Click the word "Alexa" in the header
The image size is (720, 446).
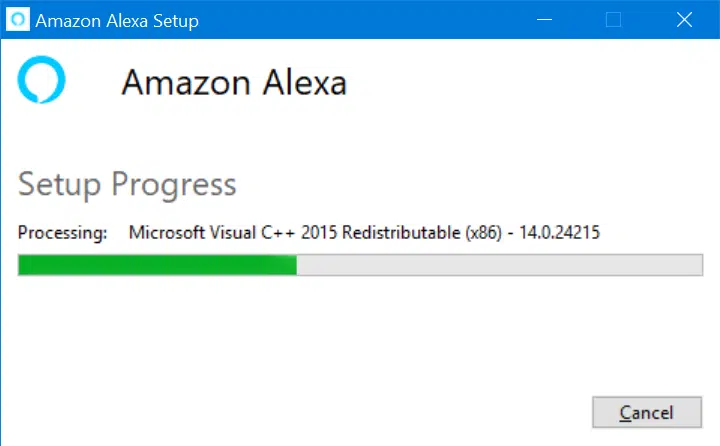[302, 82]
